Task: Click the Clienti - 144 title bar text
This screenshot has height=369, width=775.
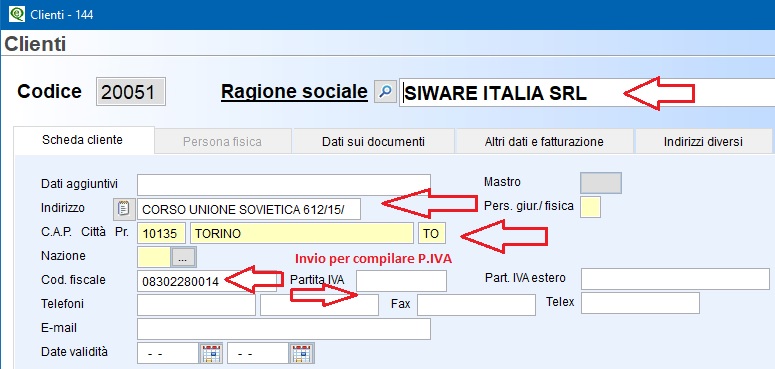Action: tap(62, 15)
